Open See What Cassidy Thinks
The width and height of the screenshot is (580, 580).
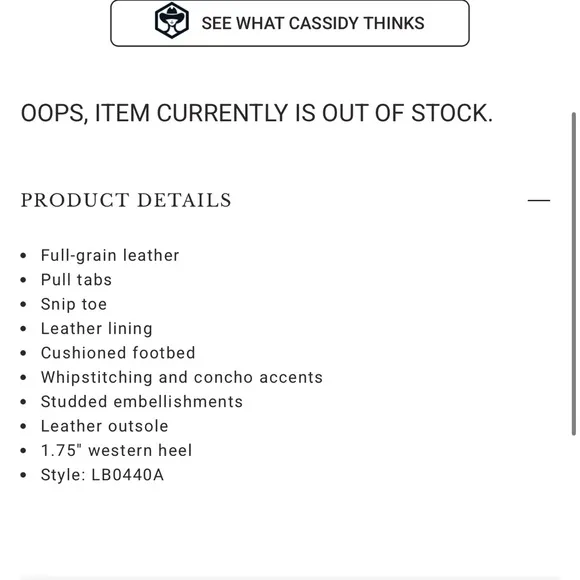[290, 23]
